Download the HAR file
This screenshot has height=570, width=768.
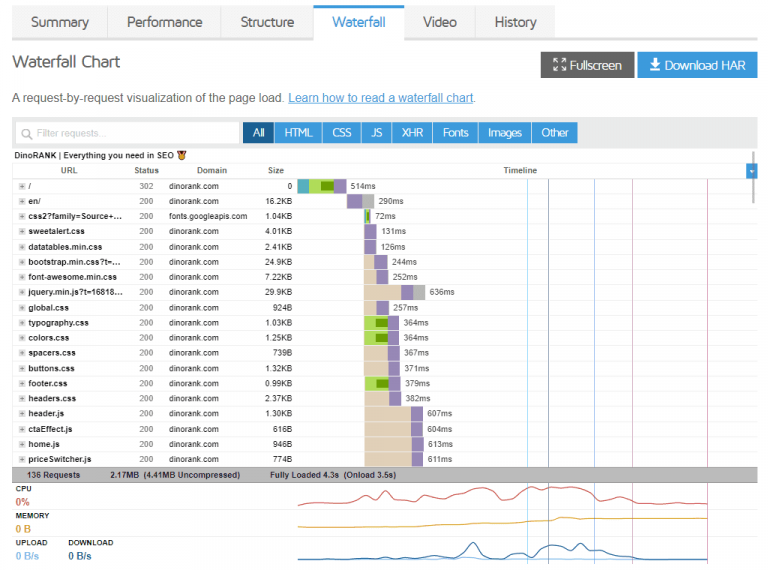click(697, 65)
